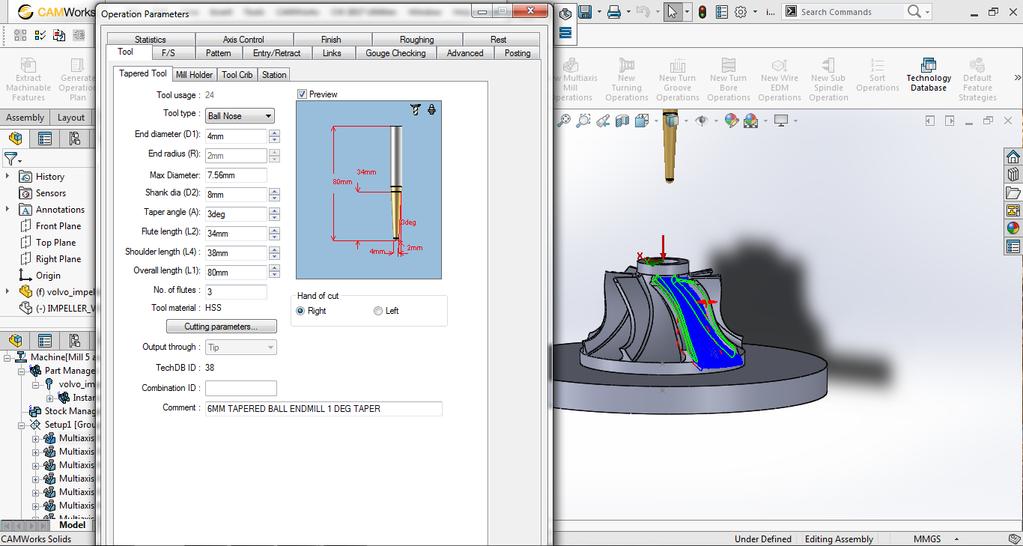Screen dimensions: 1023x546
Task: Click the Rebuild traffic light icon
Action: pos(702,12)
